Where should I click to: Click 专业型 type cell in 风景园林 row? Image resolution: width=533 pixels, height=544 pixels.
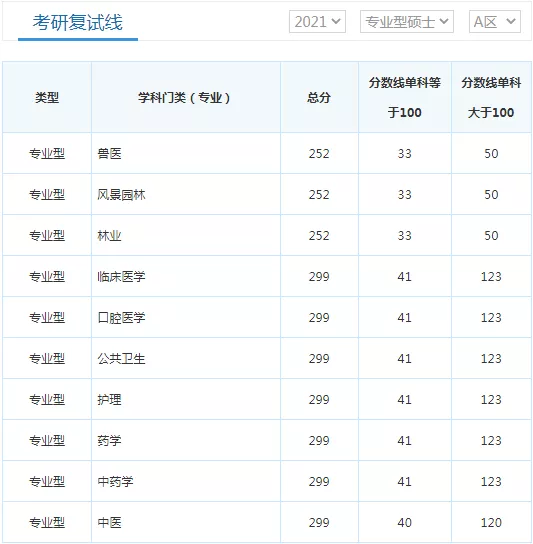pyautogui.click(x=47, y=194)
